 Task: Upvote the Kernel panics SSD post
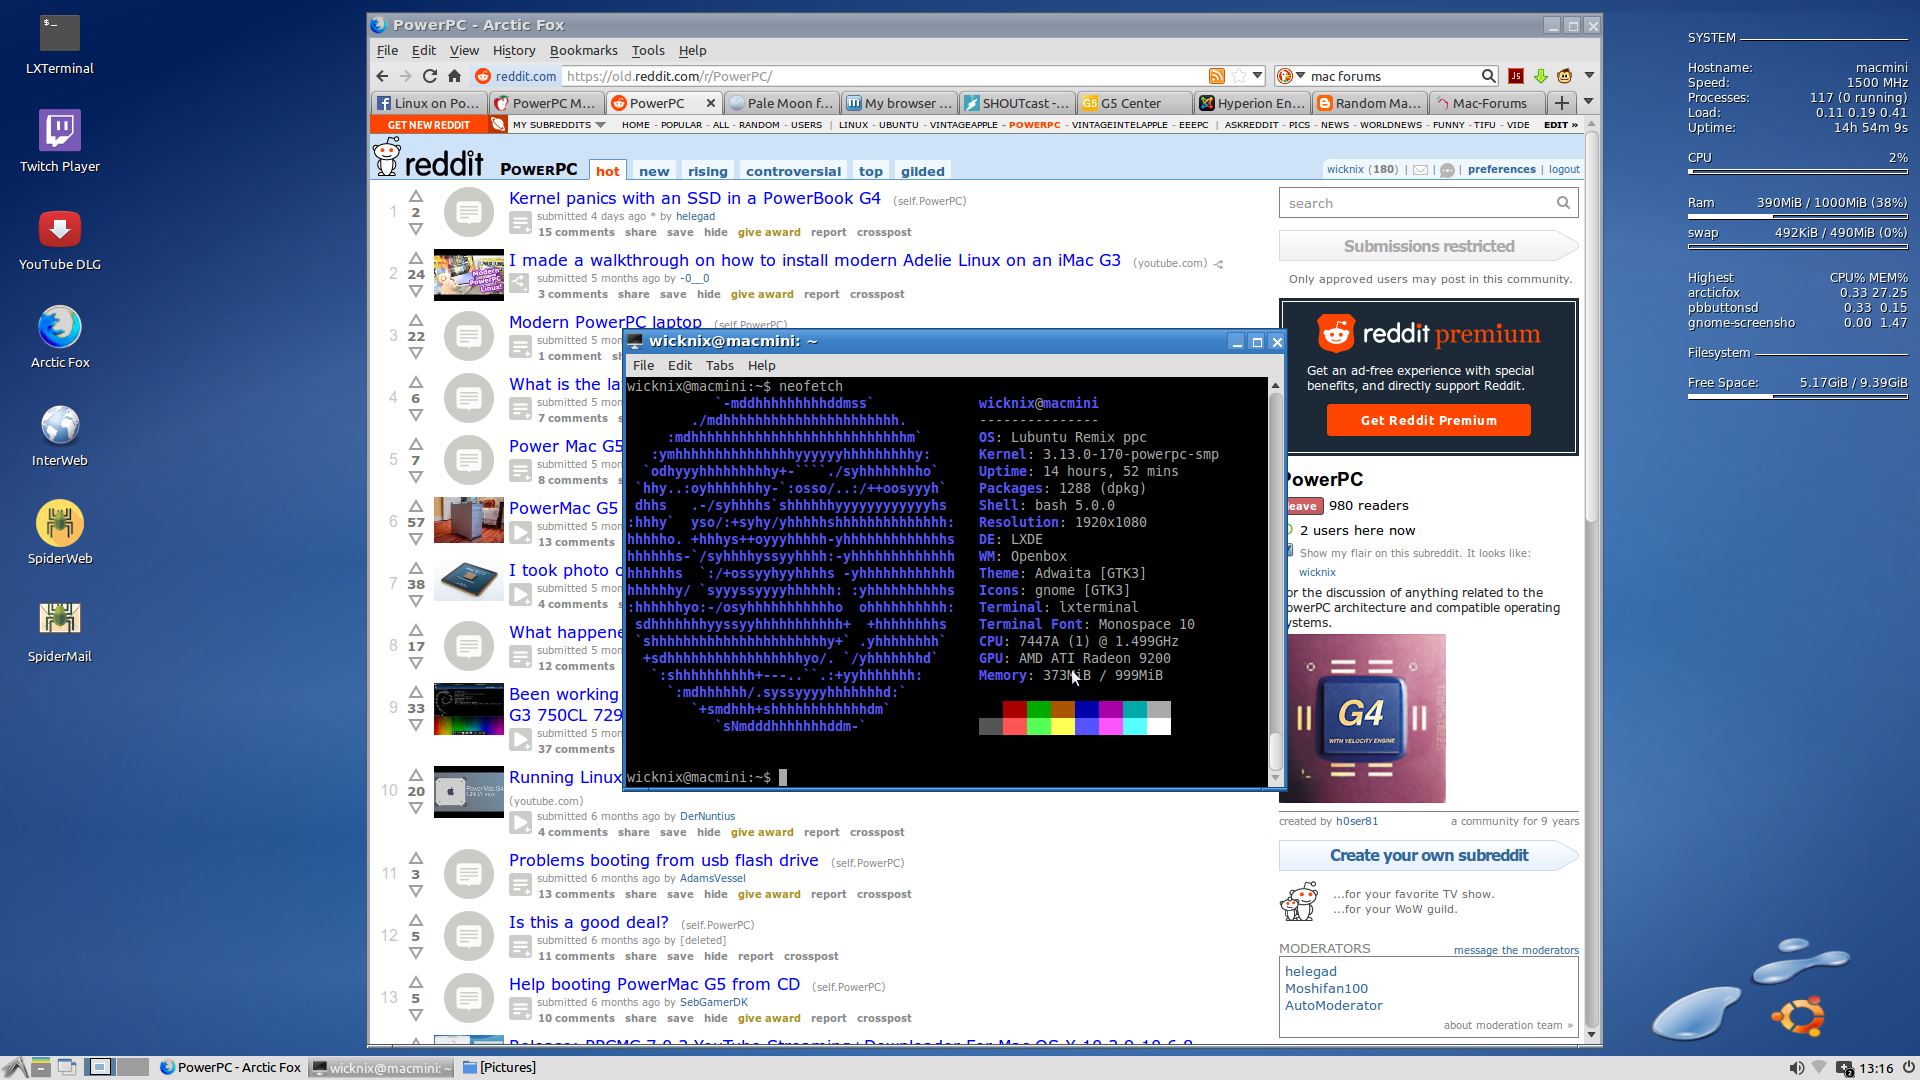pos(416,196)
